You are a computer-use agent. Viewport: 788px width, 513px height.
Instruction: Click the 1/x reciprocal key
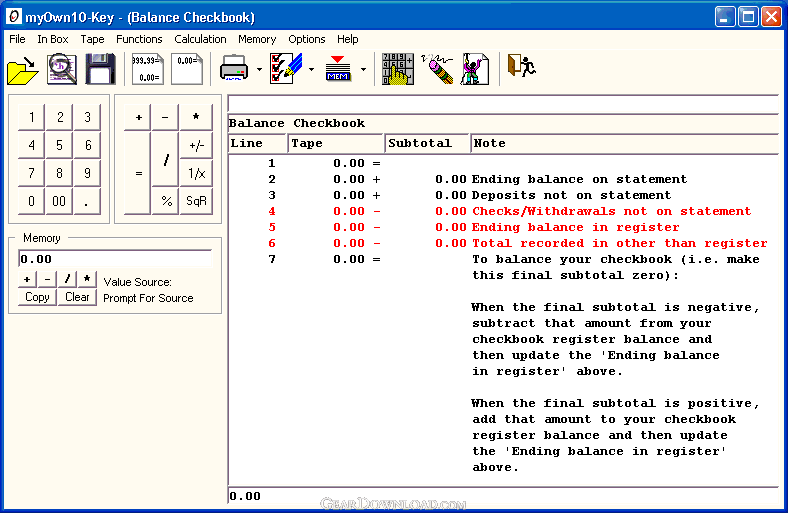click(x=196, y=173)
